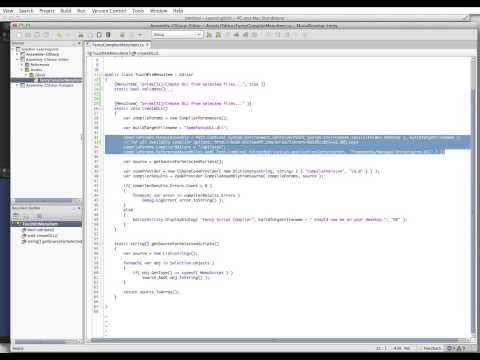Select the Assembly-CSharp project in solution tree
The height and width of the screenshot is (360, 480).
point(42,54)
